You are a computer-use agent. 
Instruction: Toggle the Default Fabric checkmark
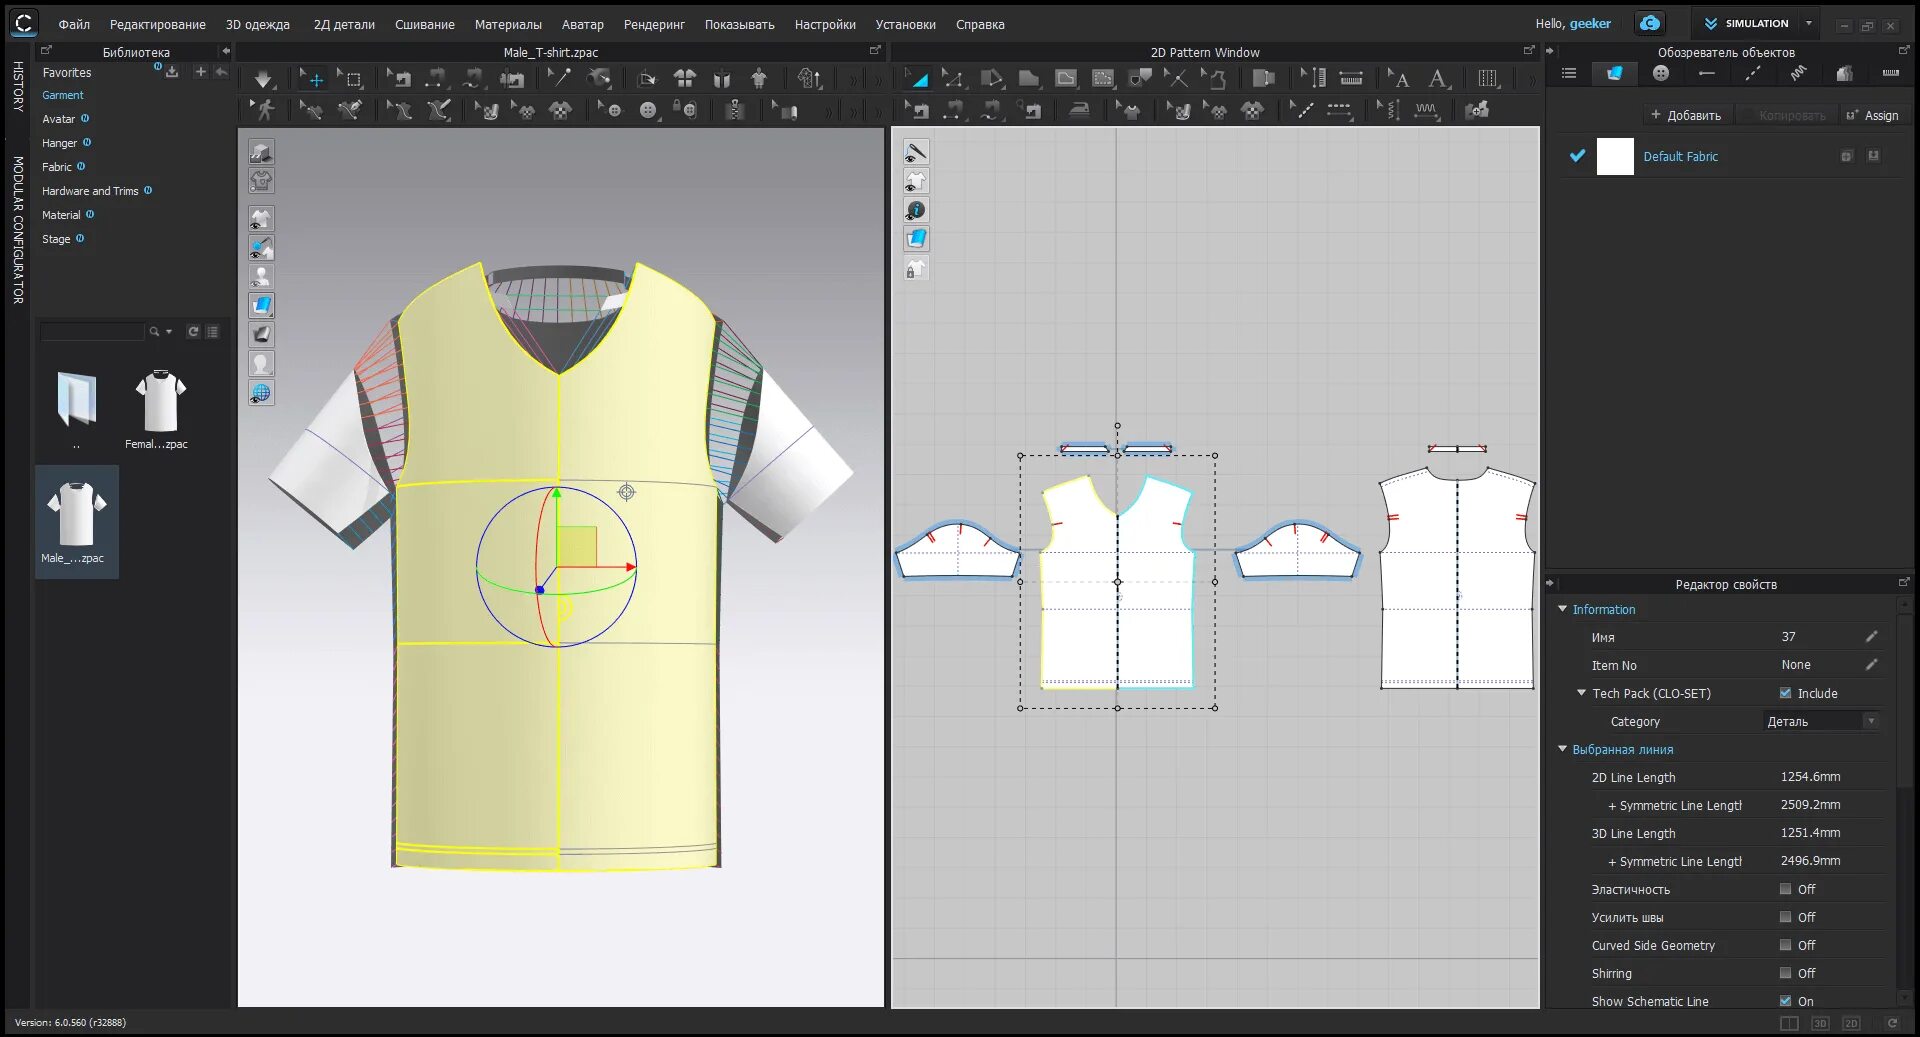click(x=1577, y=156)
